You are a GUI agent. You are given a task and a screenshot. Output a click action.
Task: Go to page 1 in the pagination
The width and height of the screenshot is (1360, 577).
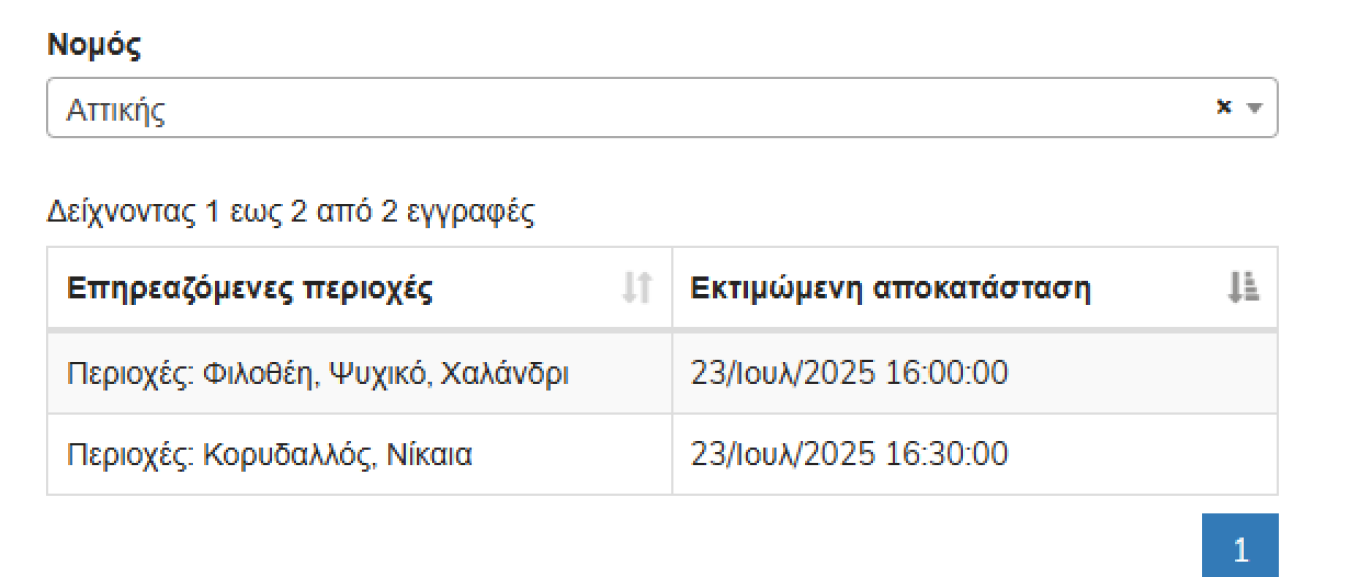coord(1241,550)
